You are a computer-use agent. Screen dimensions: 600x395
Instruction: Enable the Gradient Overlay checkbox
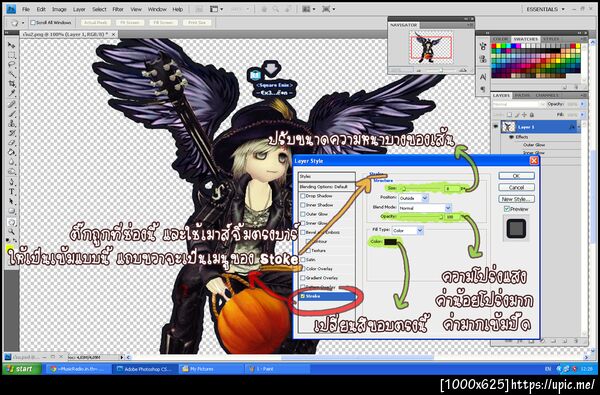click(303, 278)
